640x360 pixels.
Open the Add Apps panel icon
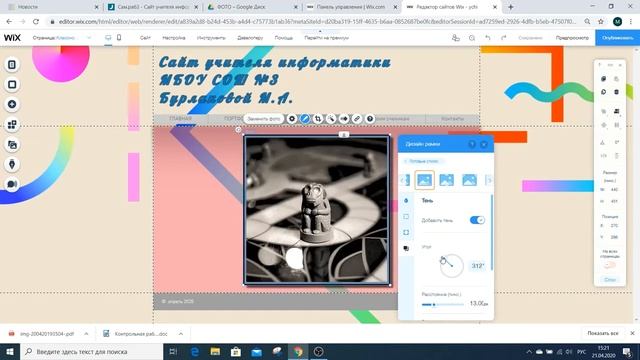click(x=12, y=124)
